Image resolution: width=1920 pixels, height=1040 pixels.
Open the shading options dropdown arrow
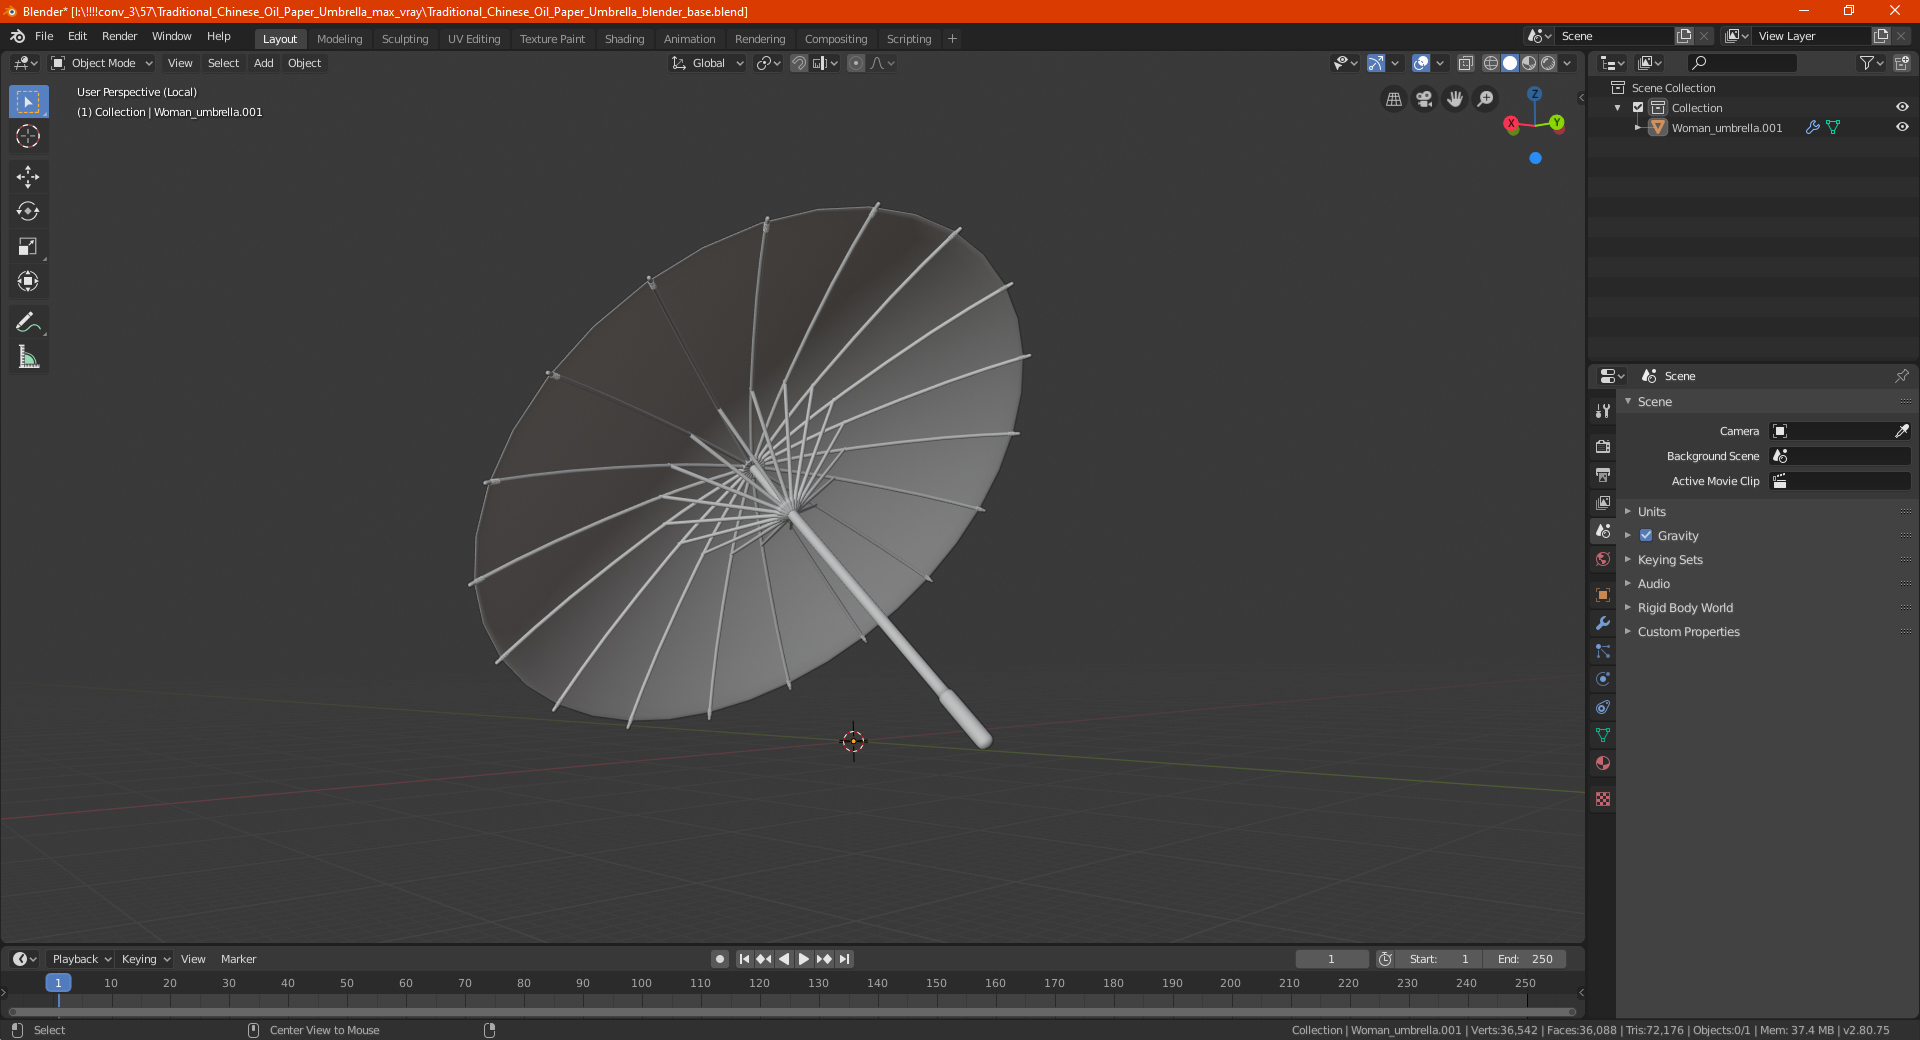tap(1568, 63)
